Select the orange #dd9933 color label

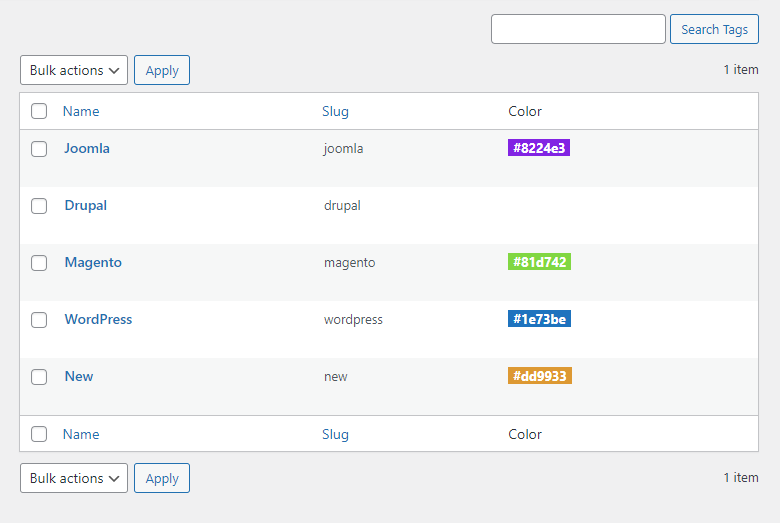pos(540,376)
